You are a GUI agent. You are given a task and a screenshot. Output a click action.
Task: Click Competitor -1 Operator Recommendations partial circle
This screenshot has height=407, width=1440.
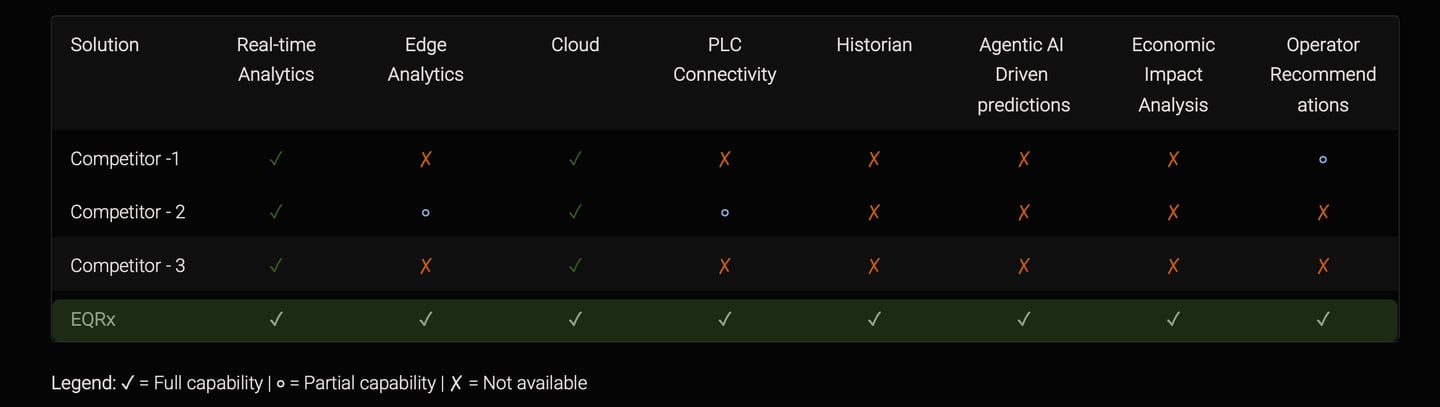click(x=1322, y=159)
